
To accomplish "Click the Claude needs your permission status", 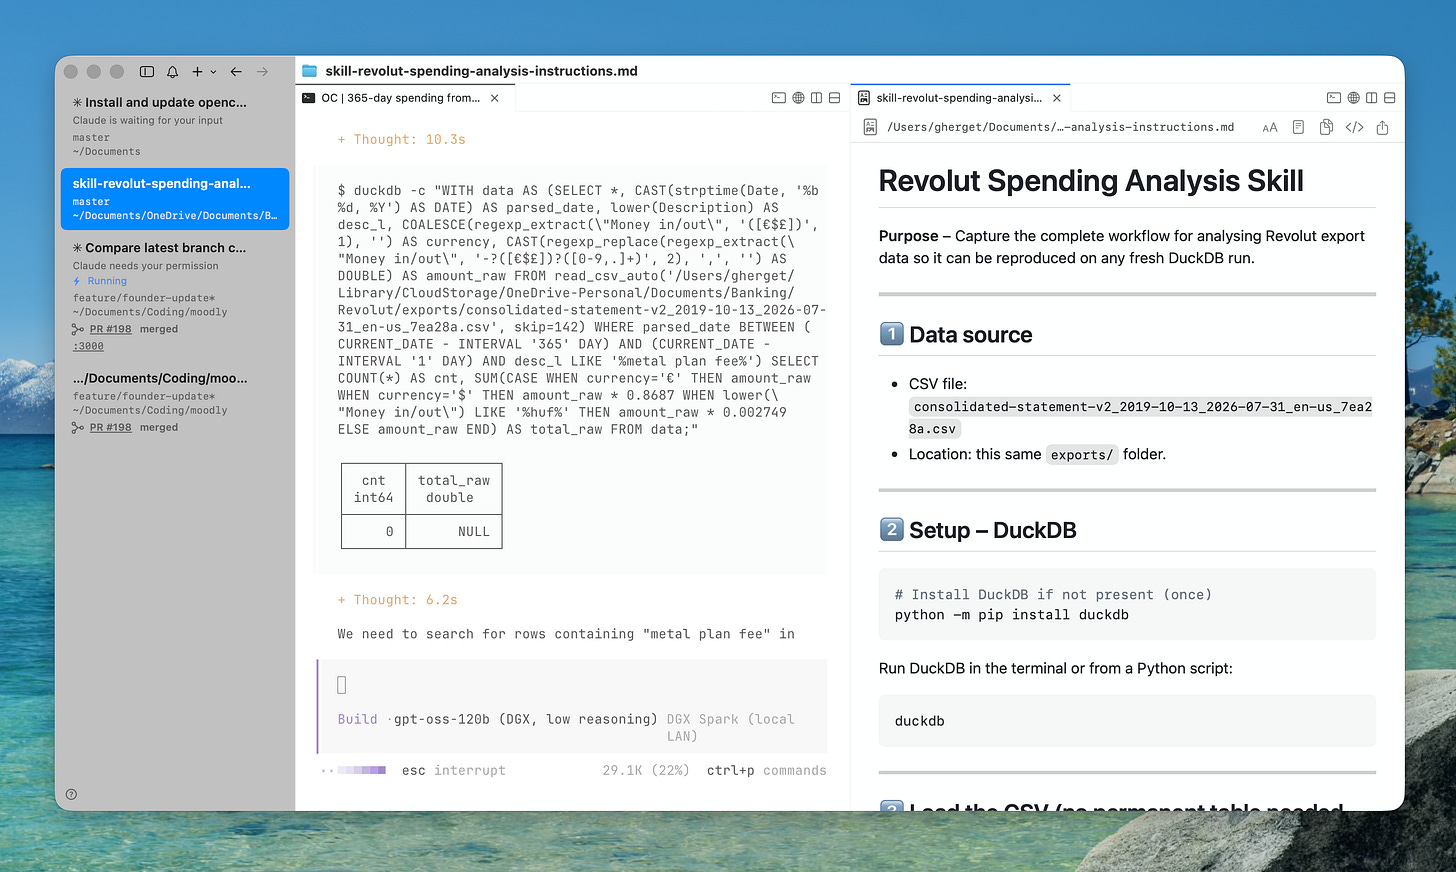I will [145, 266].
